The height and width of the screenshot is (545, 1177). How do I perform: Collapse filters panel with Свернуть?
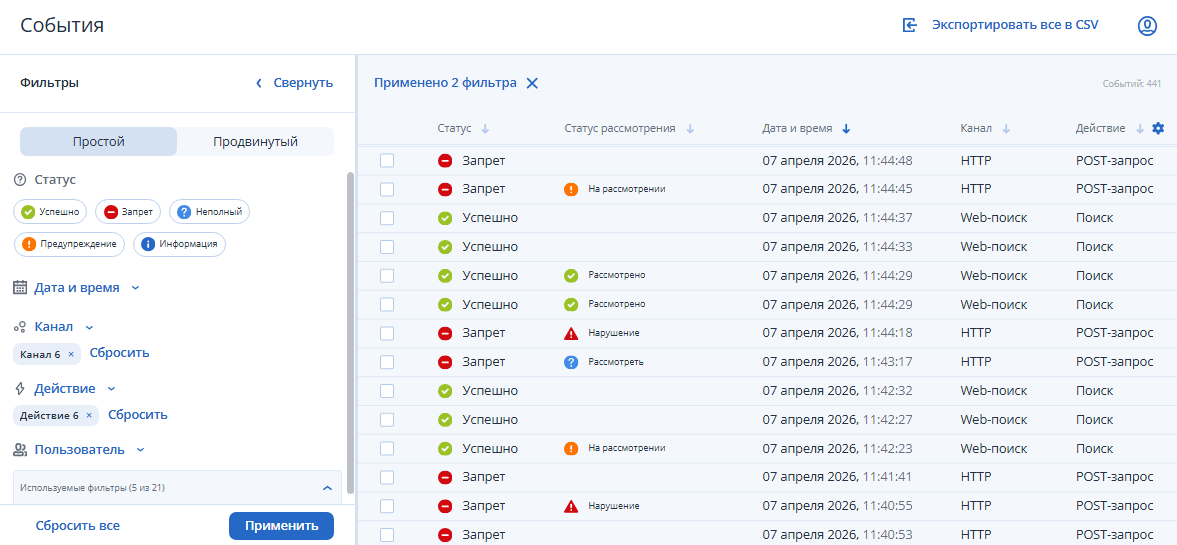click(293, 83)
